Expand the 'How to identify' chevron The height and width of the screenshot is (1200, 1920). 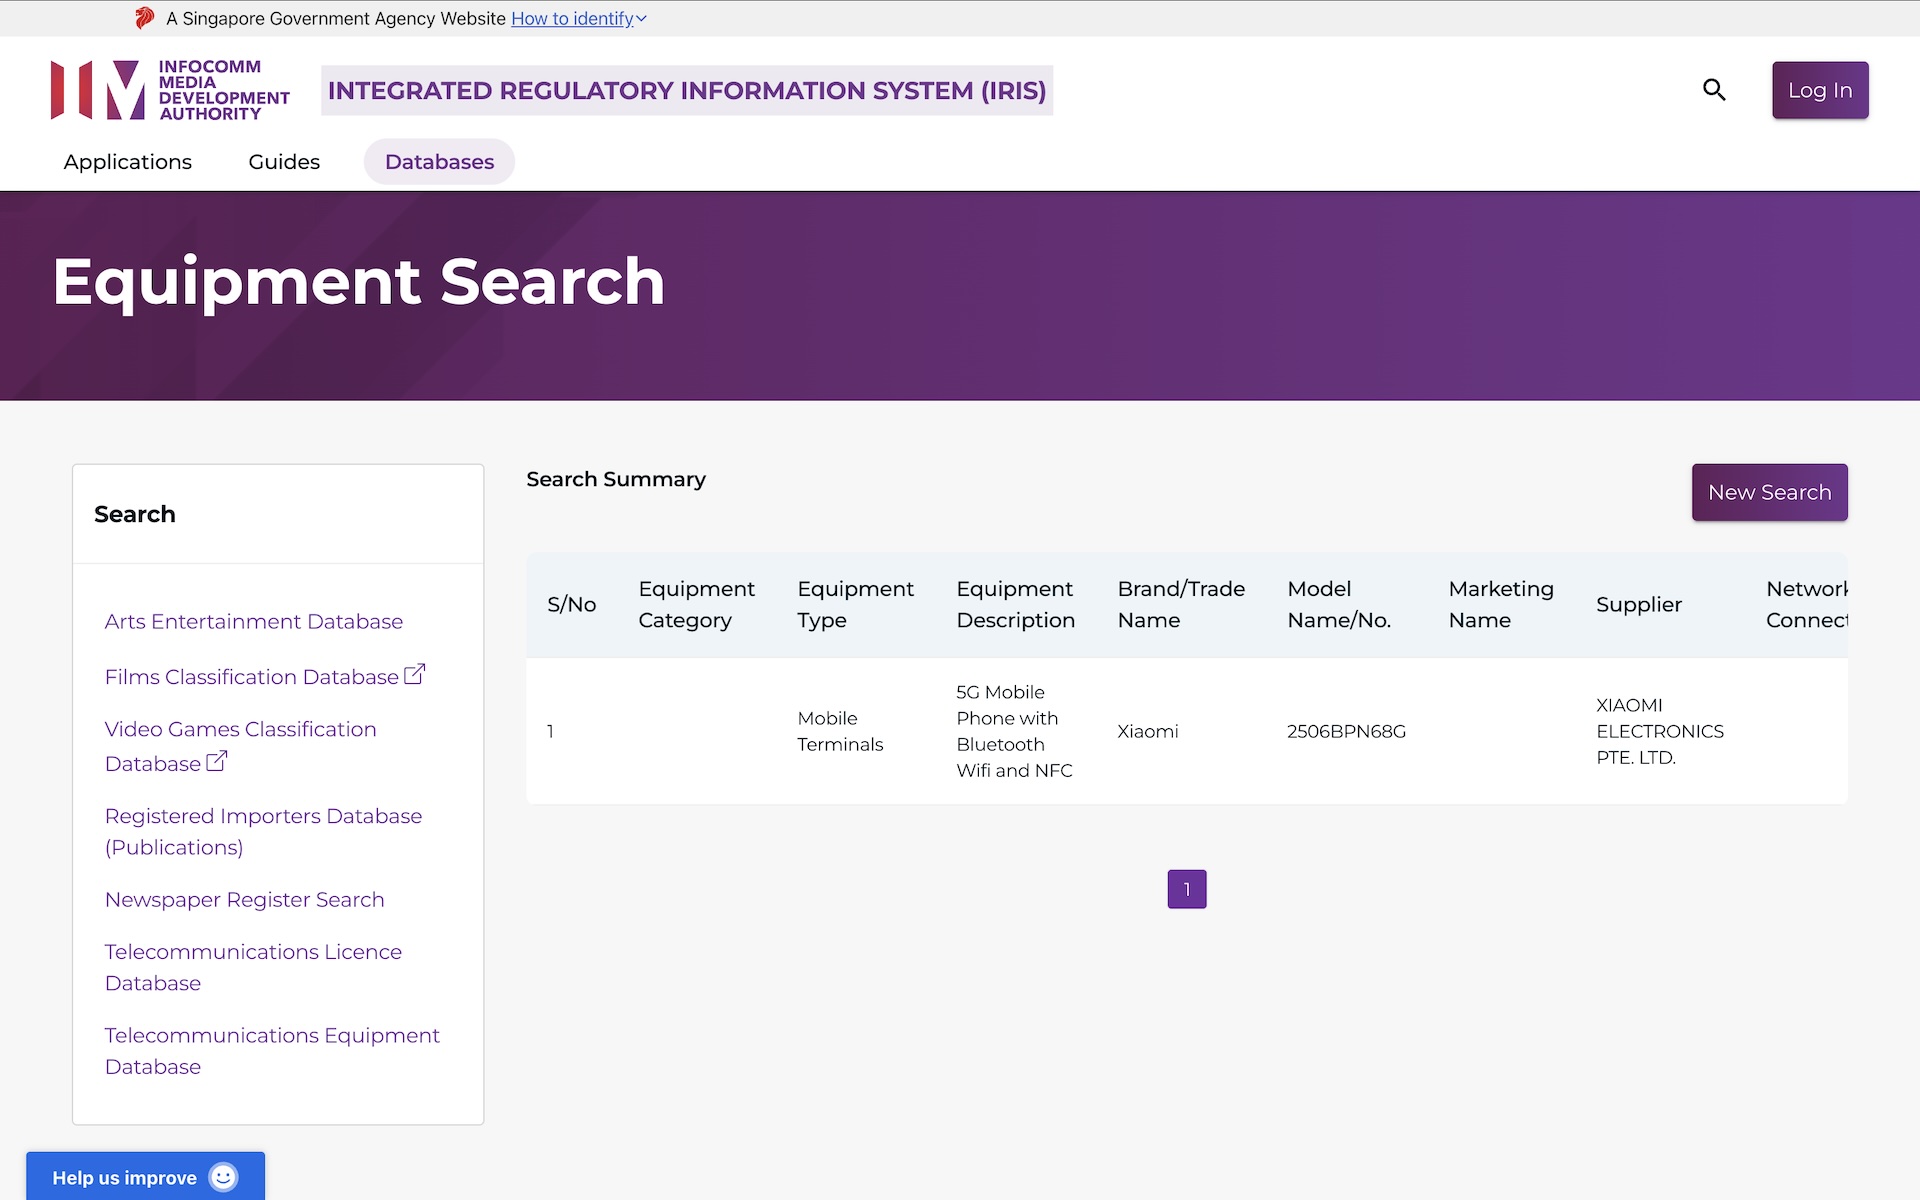641,19
